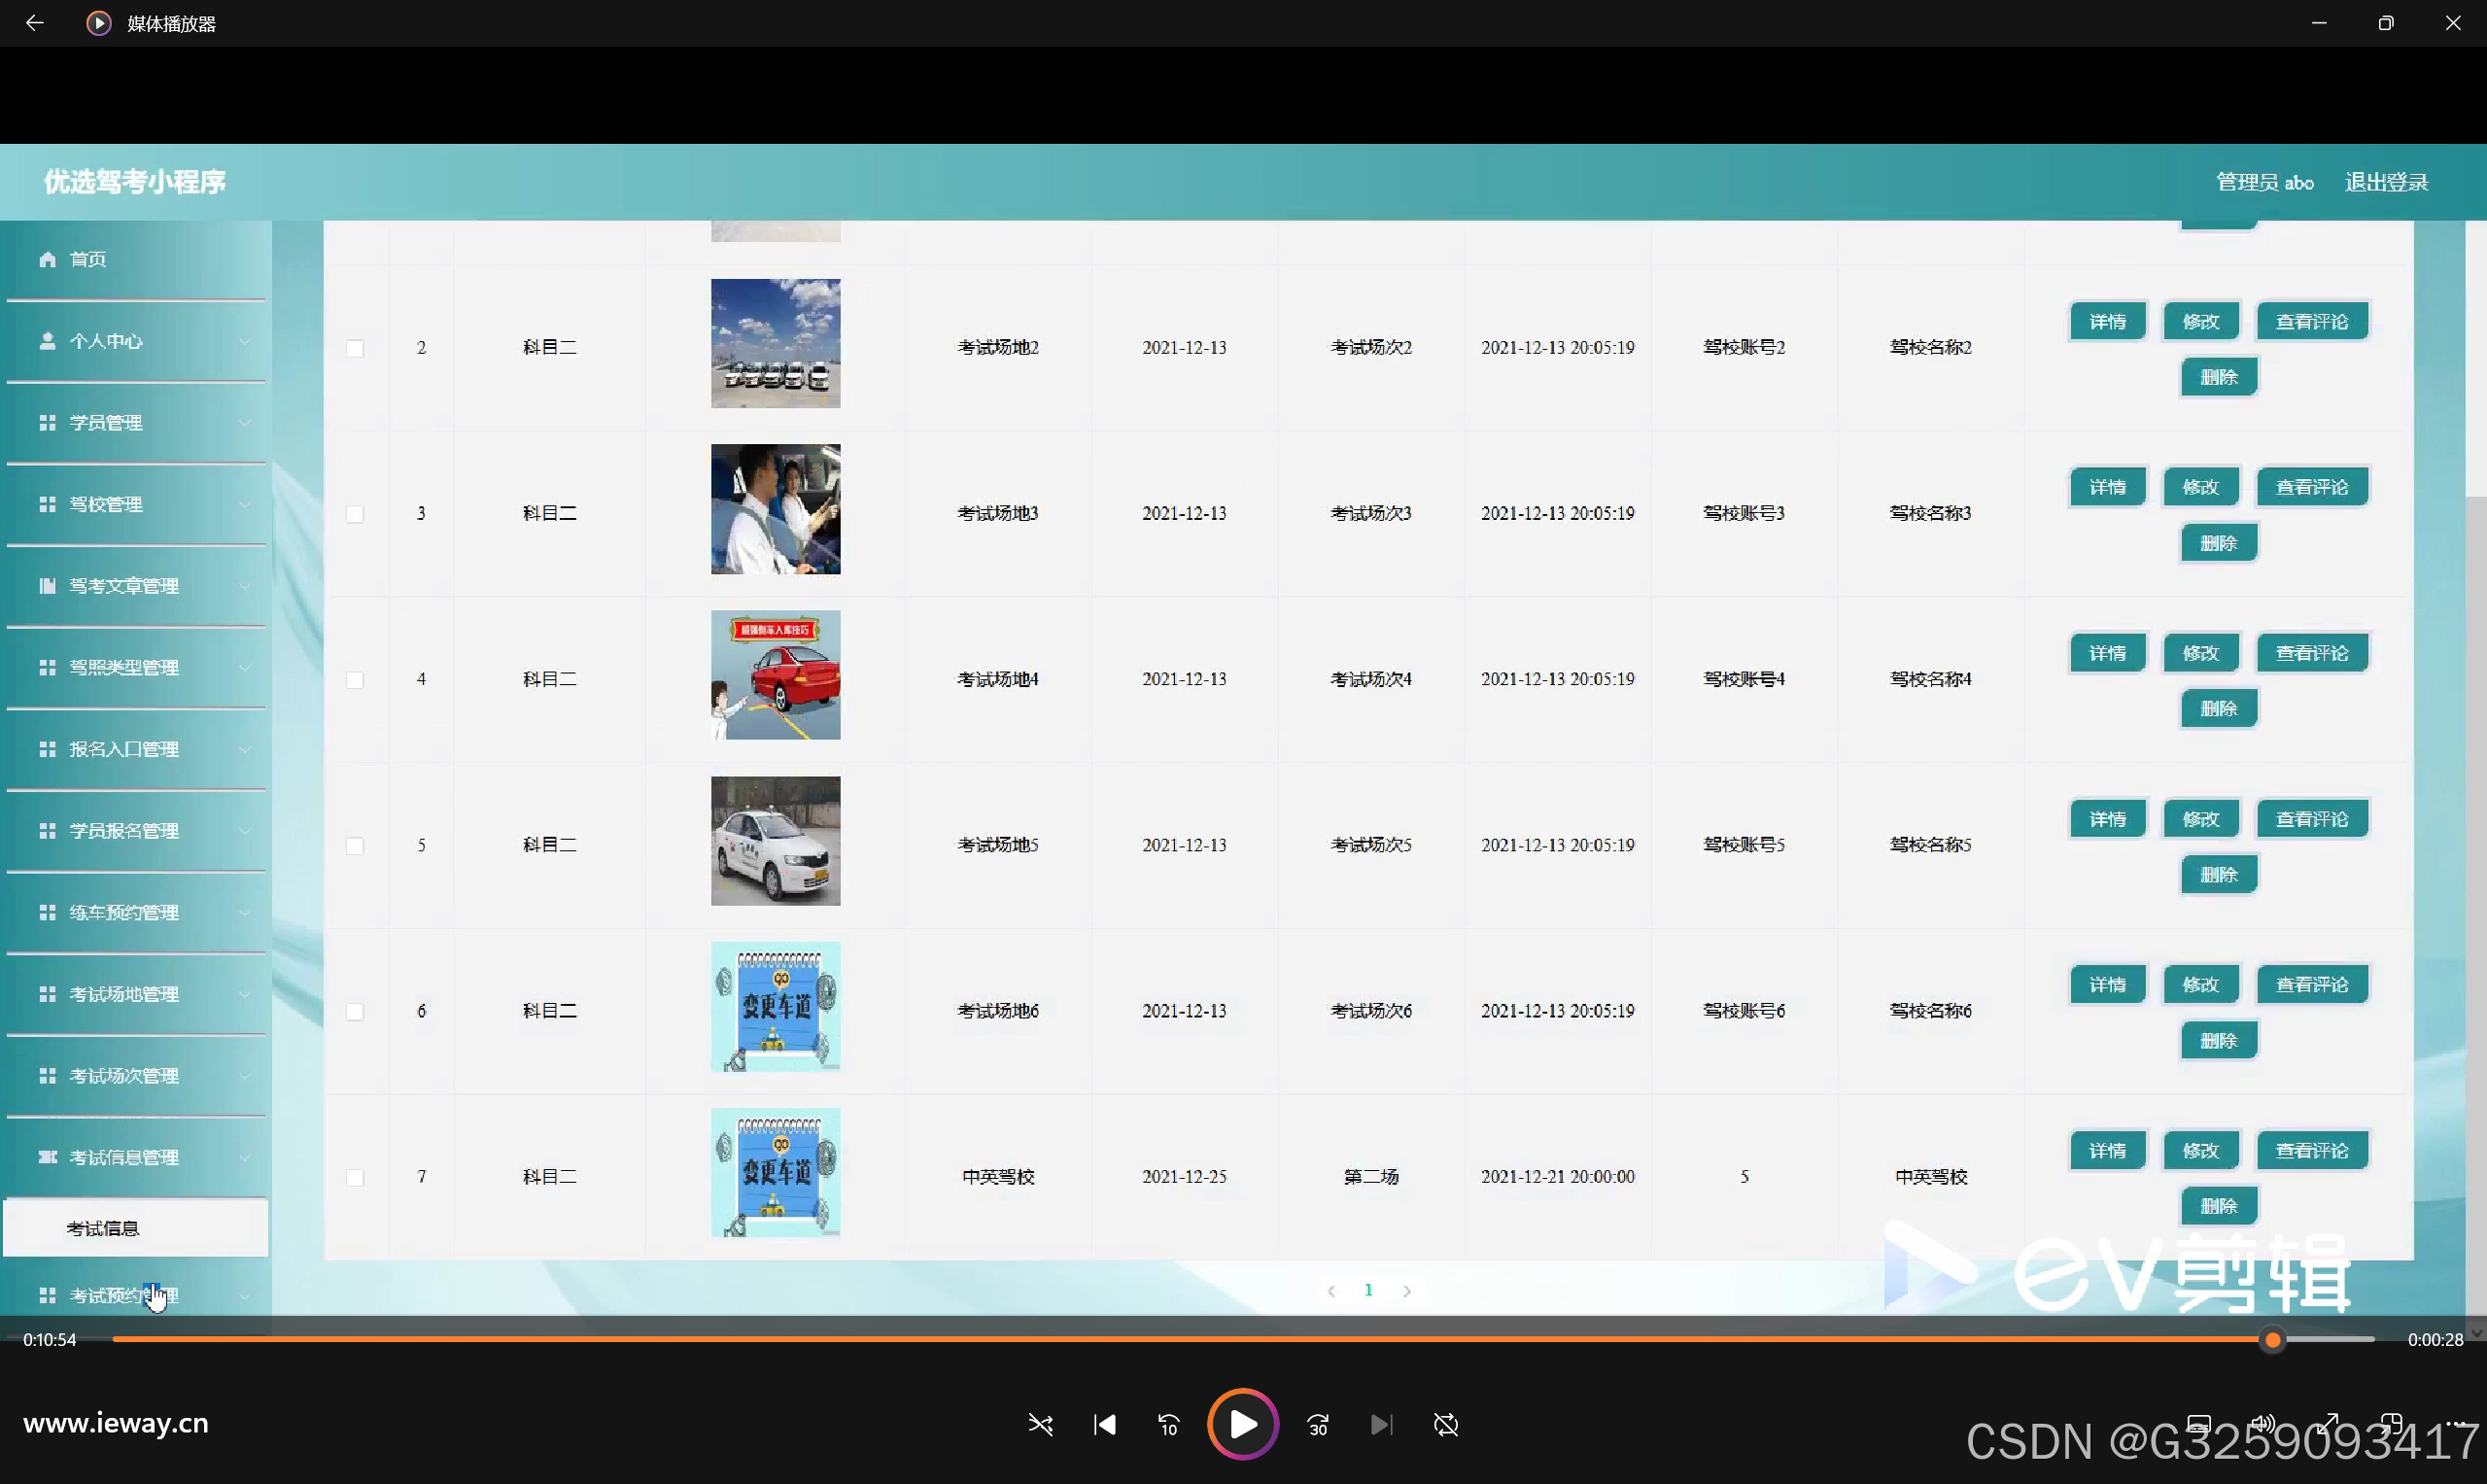
Task: Go to the previous page of results
Action: click(x=1331, y=1291)
